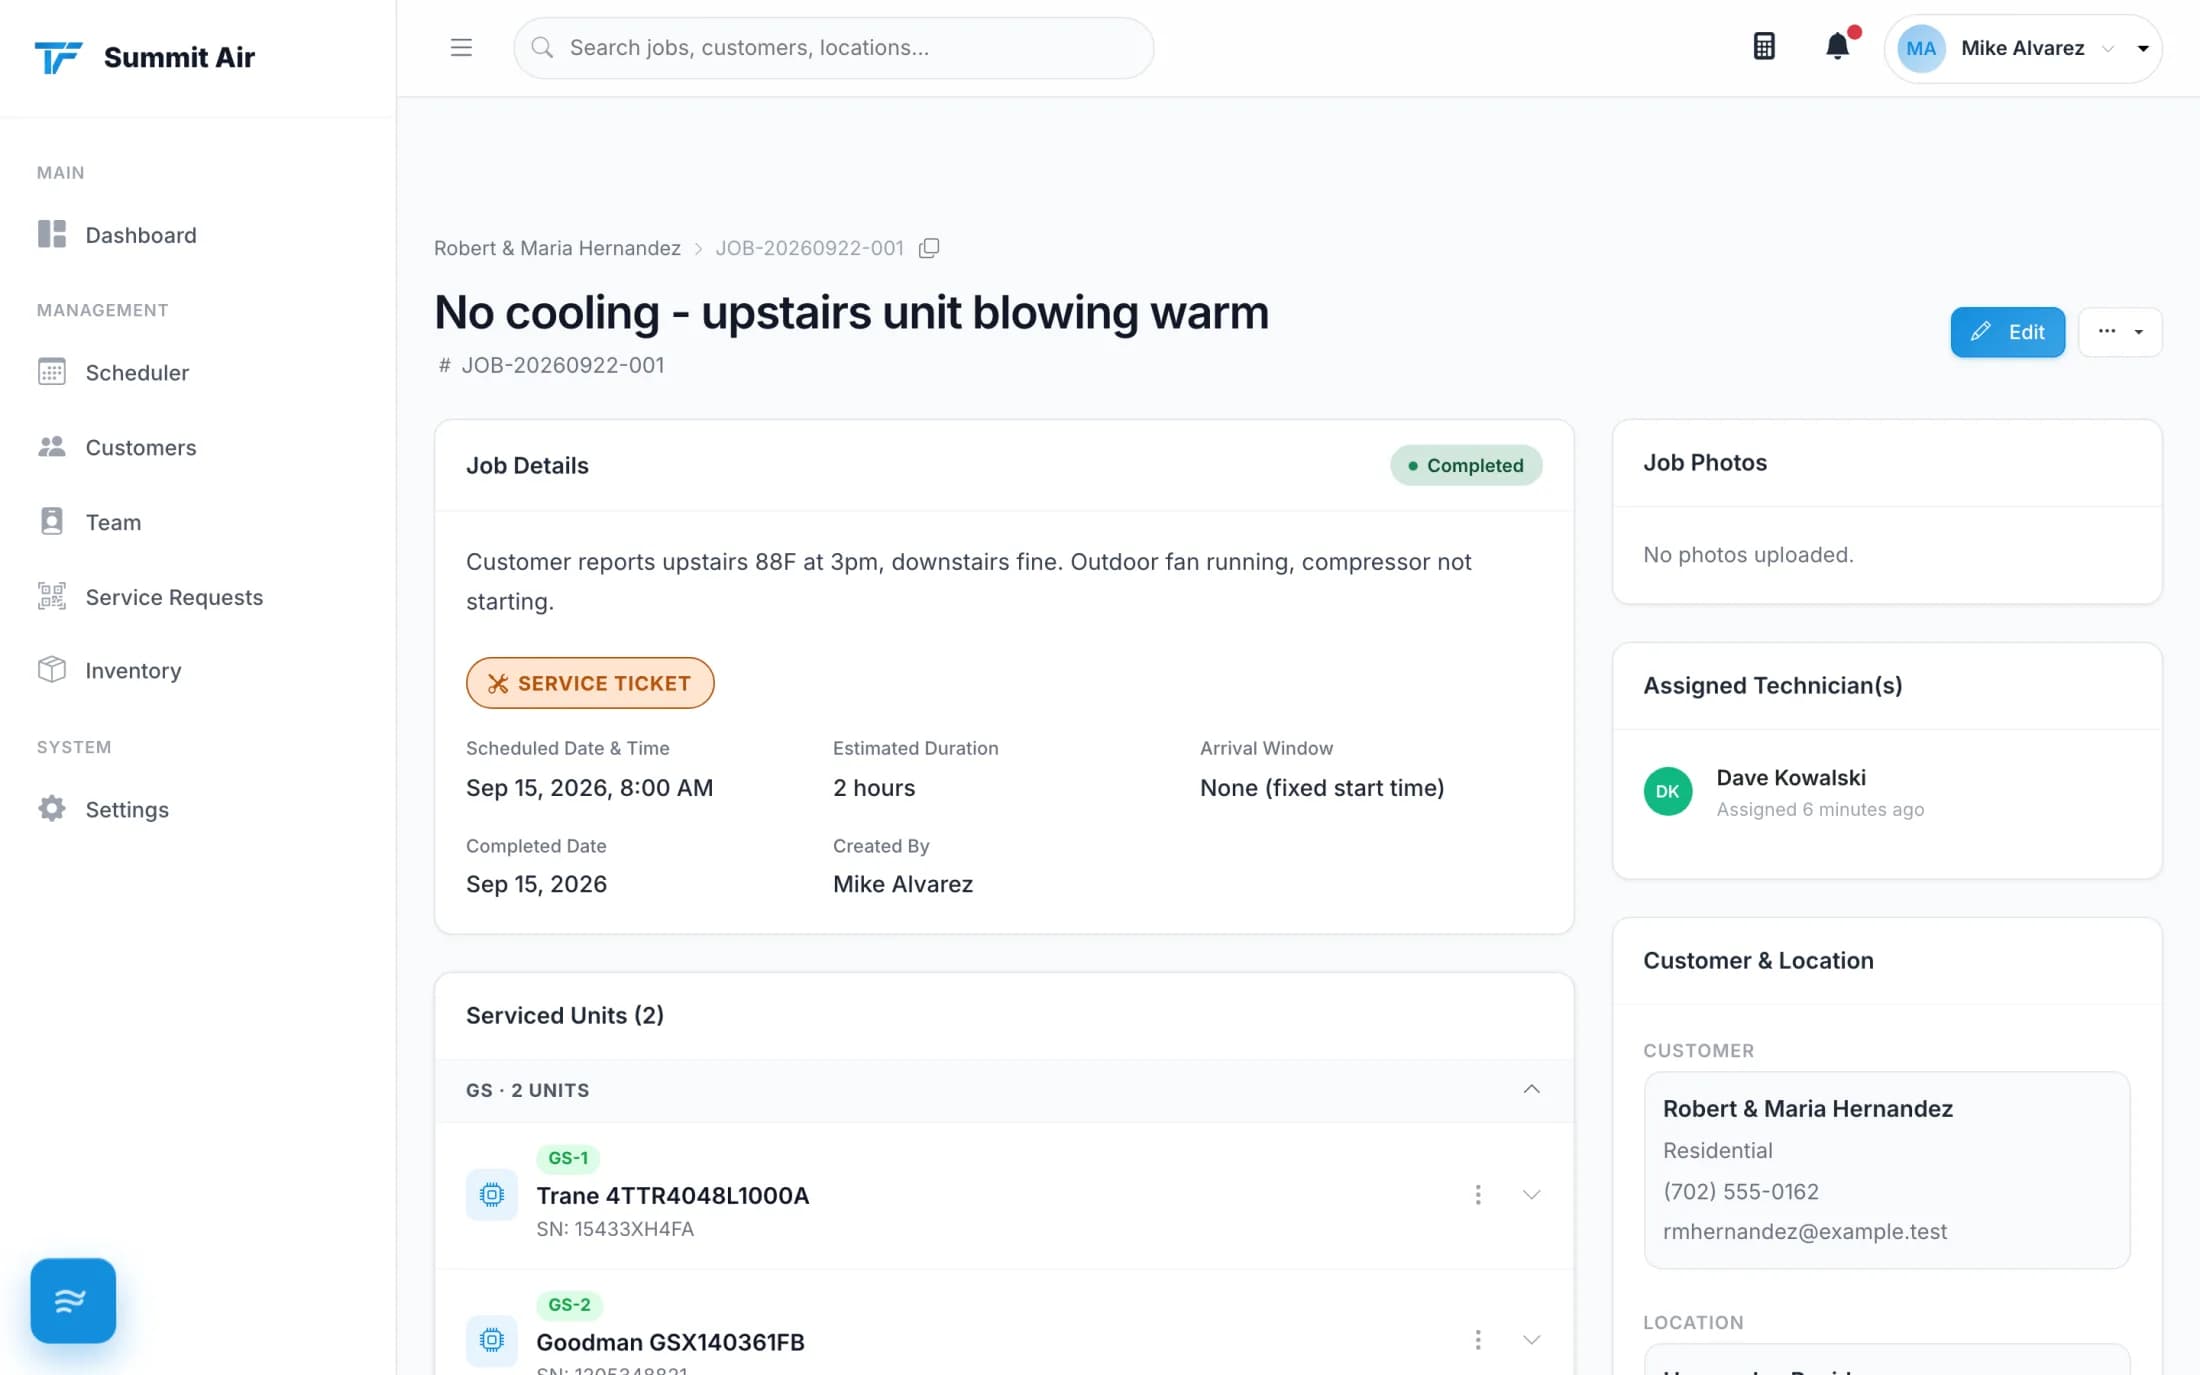This screenshot has height=1375, width=2200.
Task: Expand the Goodman GSX140361FB unit row
Action: point(1531,1340)
